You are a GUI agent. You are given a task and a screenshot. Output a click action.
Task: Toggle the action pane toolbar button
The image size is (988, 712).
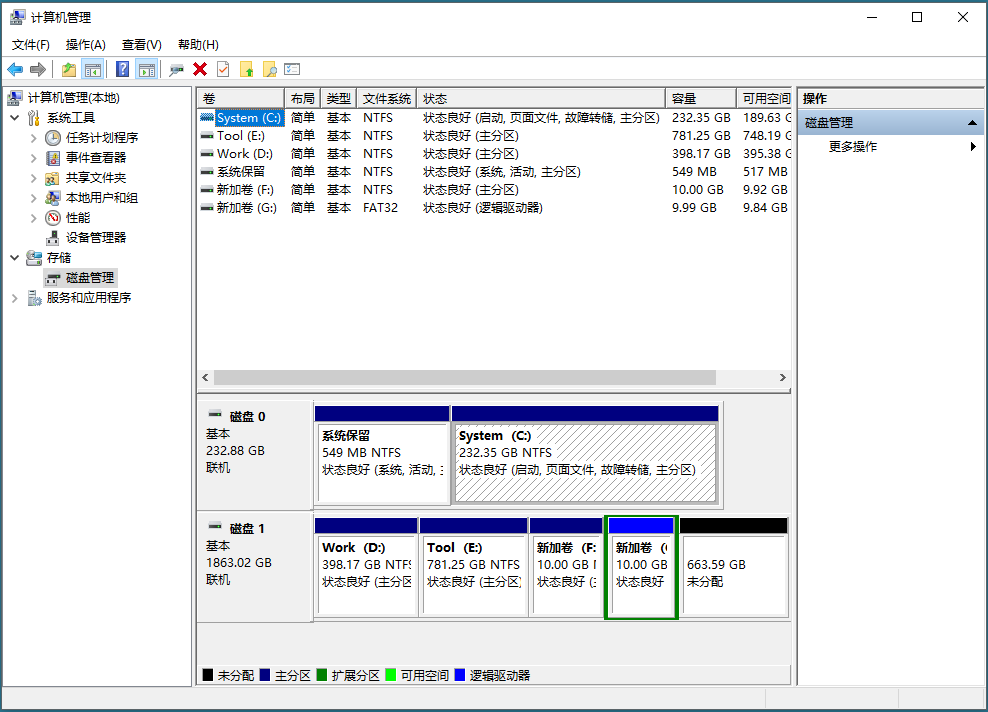pyautogui.click(x=147, y=69)
